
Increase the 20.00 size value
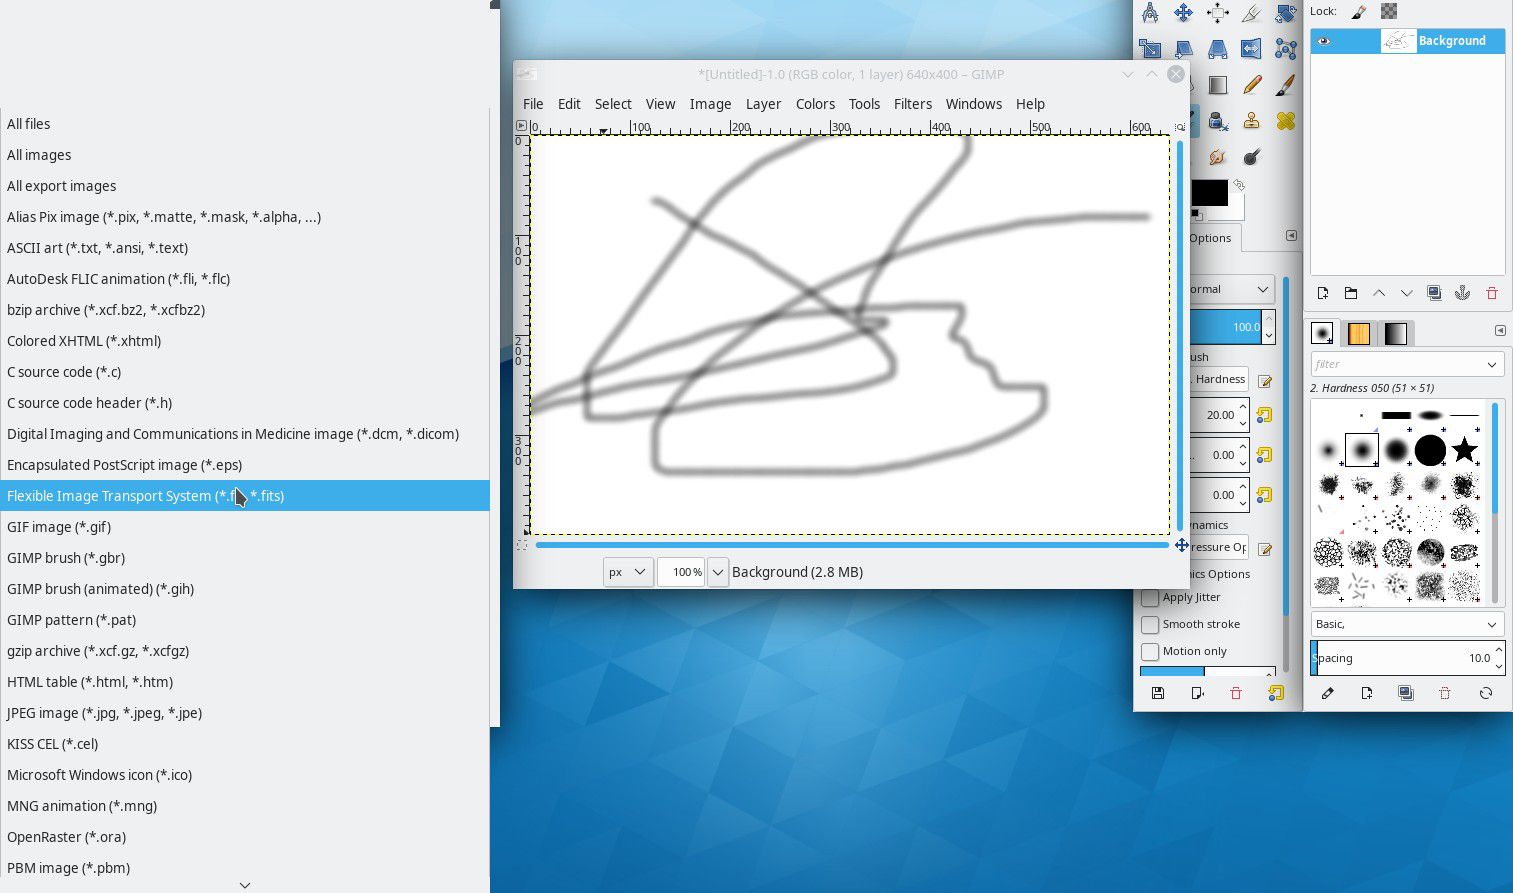(1243, 407)
